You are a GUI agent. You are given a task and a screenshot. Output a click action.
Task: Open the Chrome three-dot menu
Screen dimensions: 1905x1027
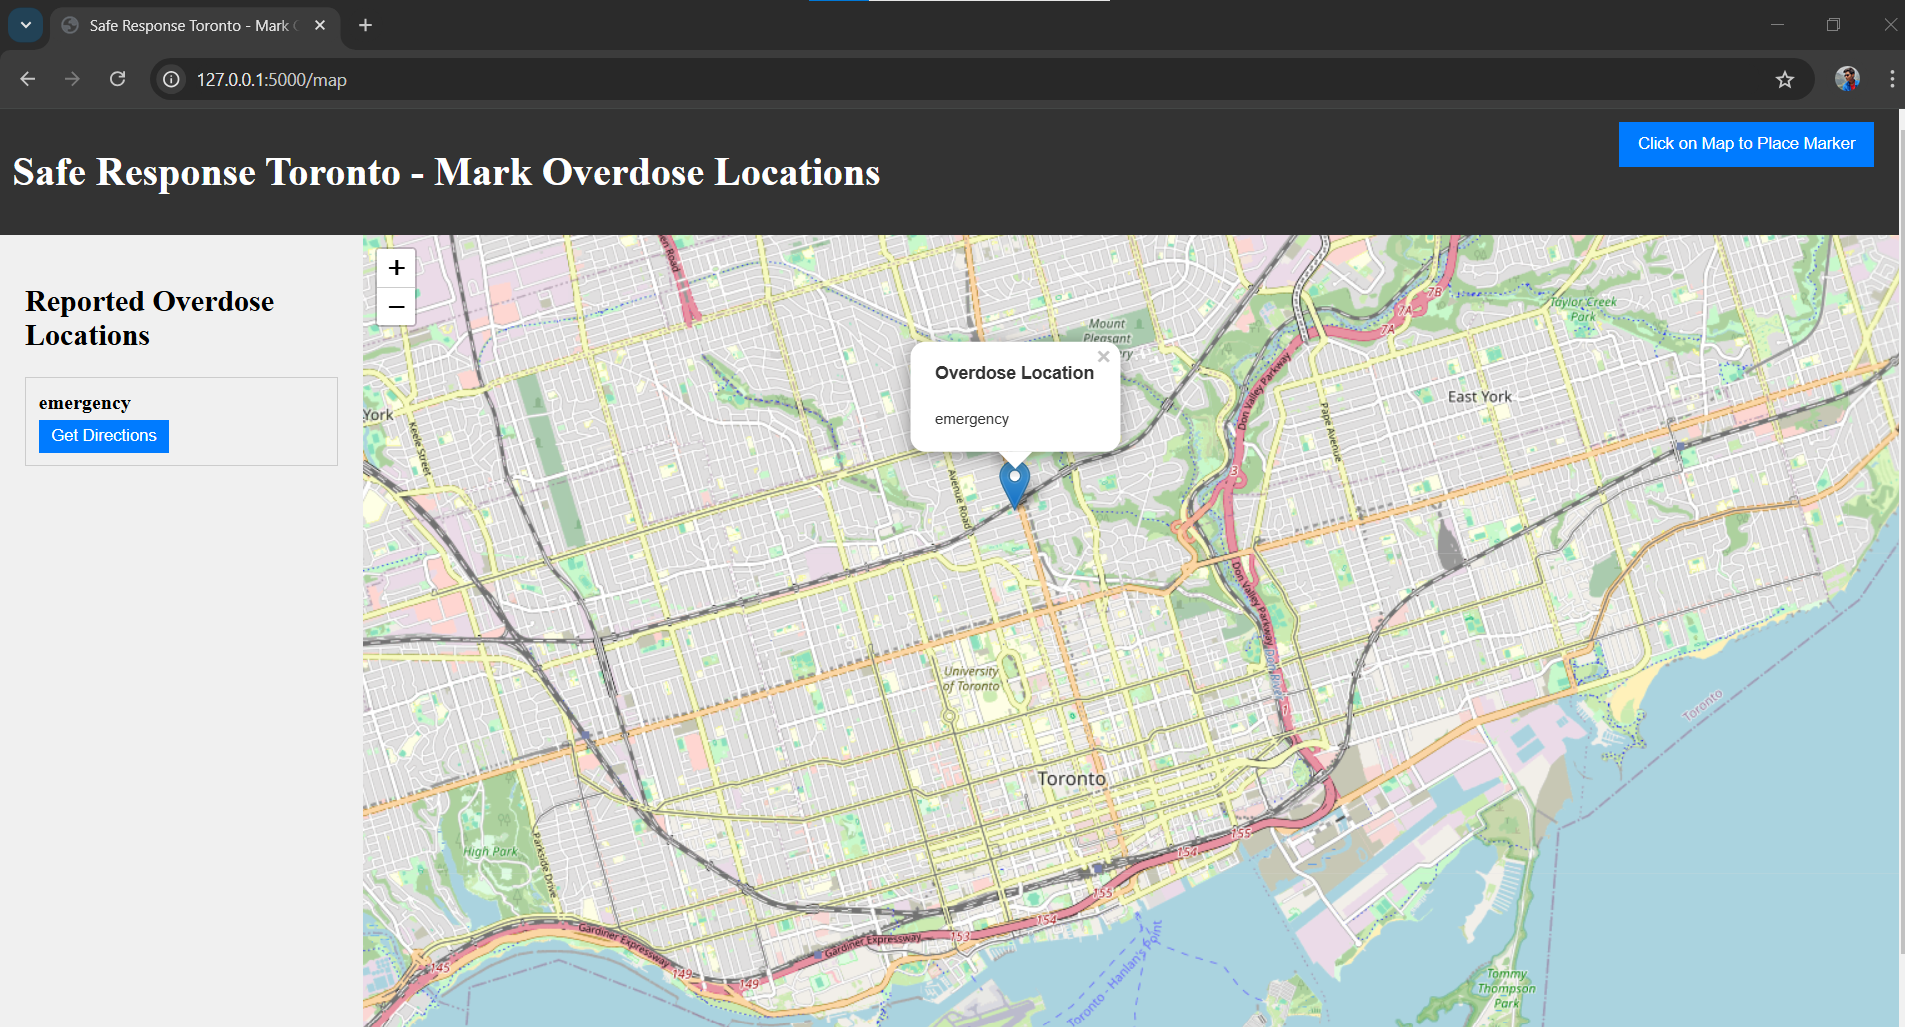(x=1891, y=79)
